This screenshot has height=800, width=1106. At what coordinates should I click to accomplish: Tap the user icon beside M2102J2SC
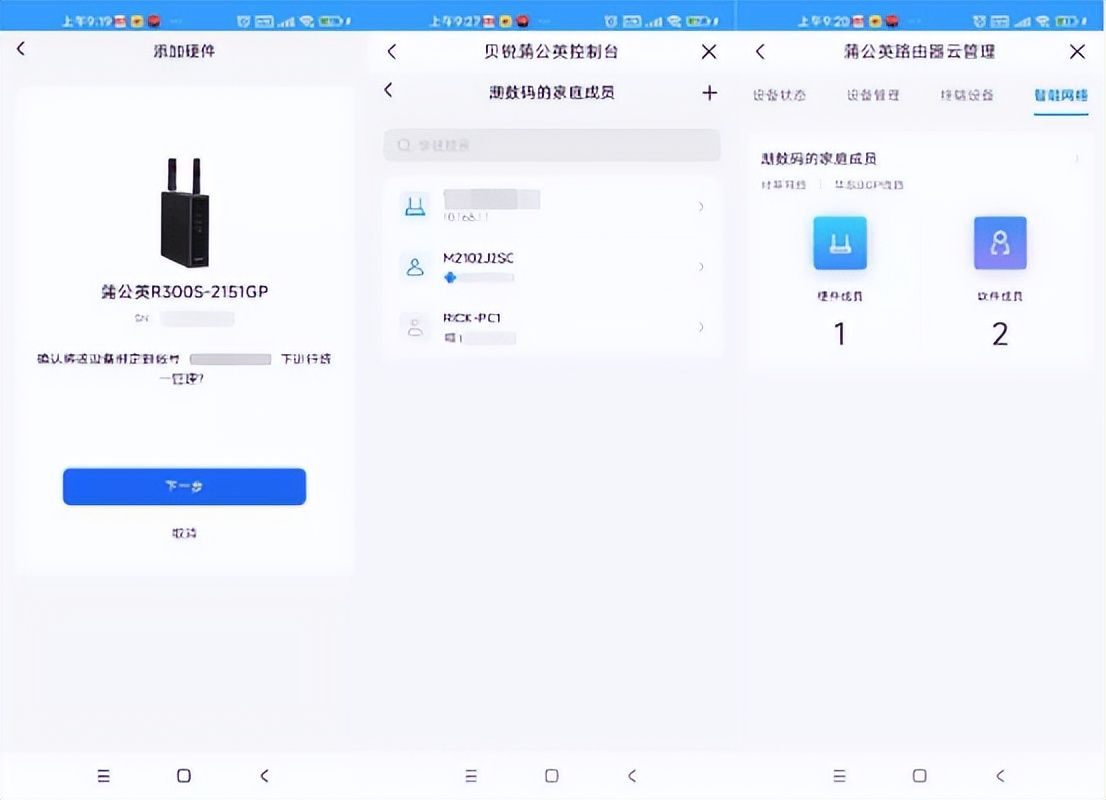click(x=415, y=267)
